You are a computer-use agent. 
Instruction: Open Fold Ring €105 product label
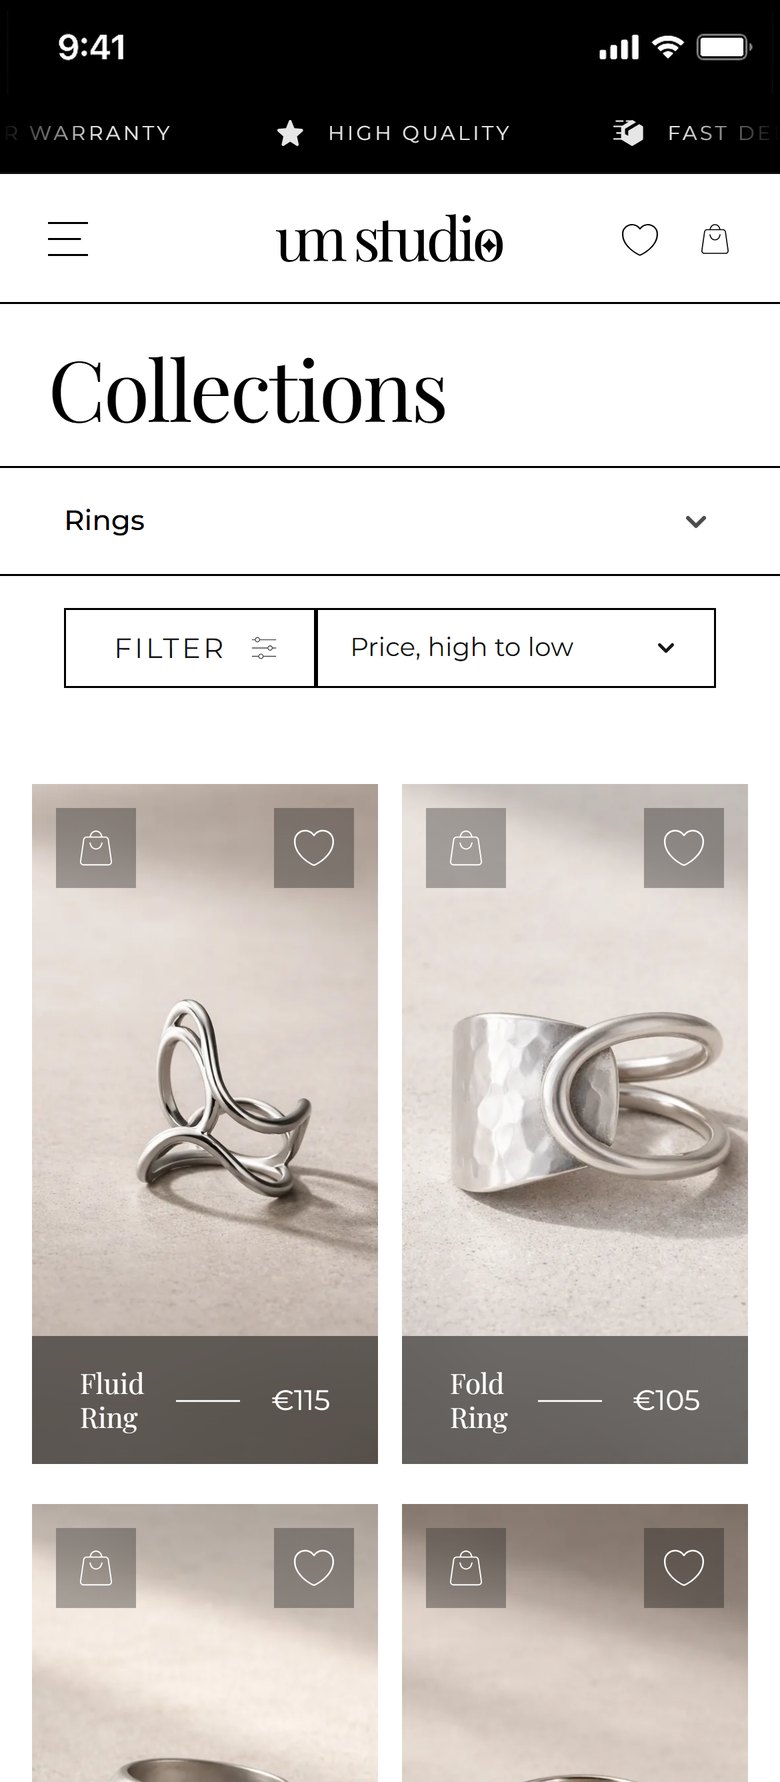(575, 1400)
